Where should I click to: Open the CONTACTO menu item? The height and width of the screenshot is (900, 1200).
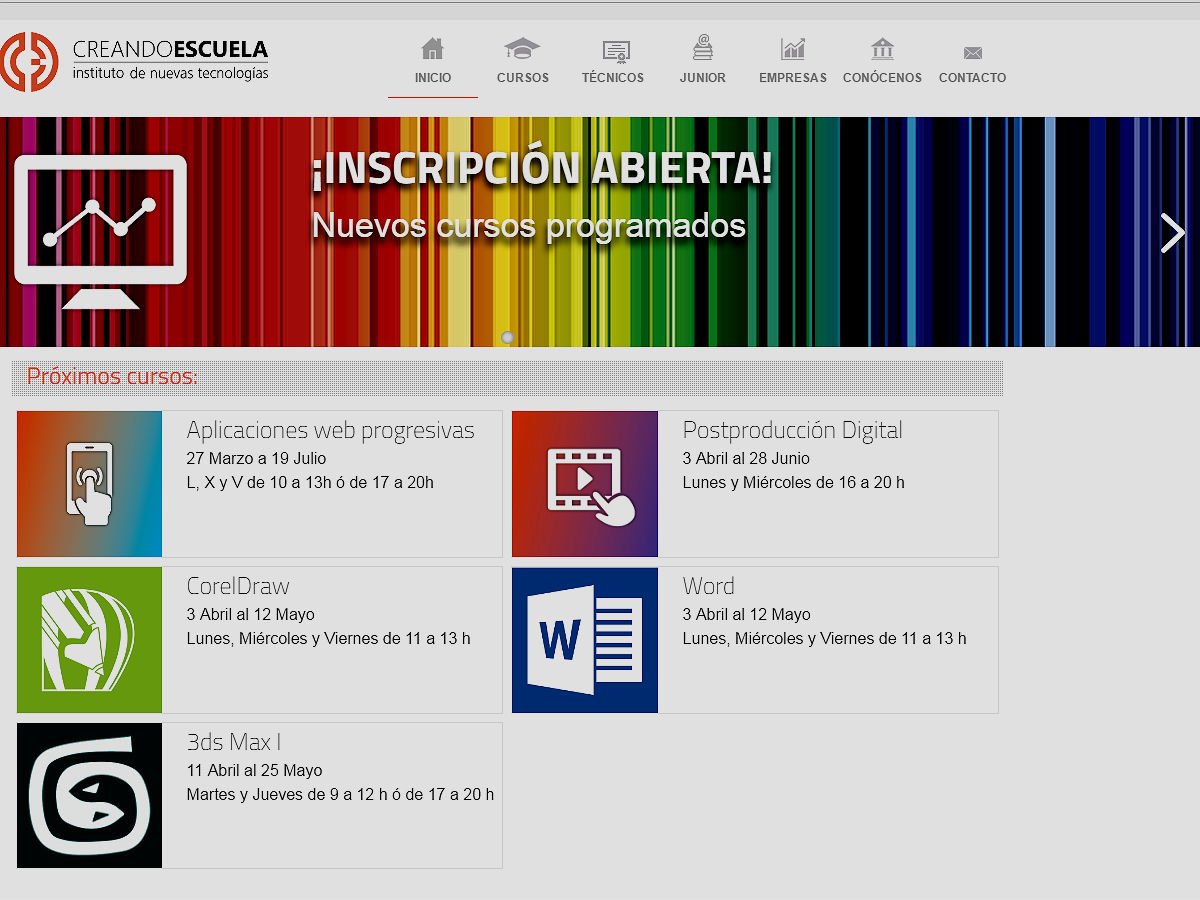[972, 78]
